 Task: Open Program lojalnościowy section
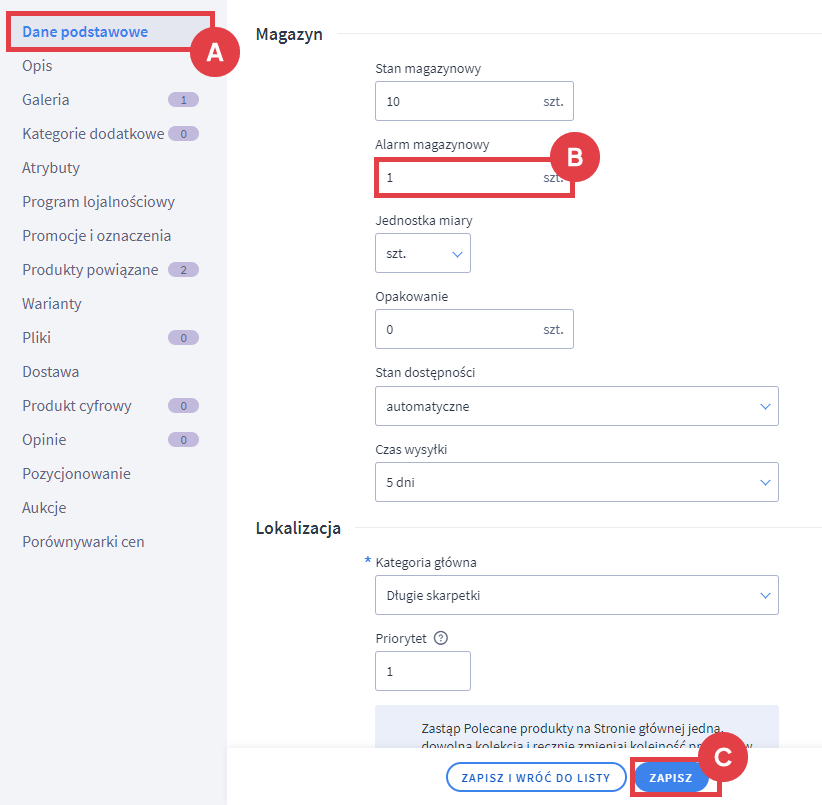click(98, 202)
